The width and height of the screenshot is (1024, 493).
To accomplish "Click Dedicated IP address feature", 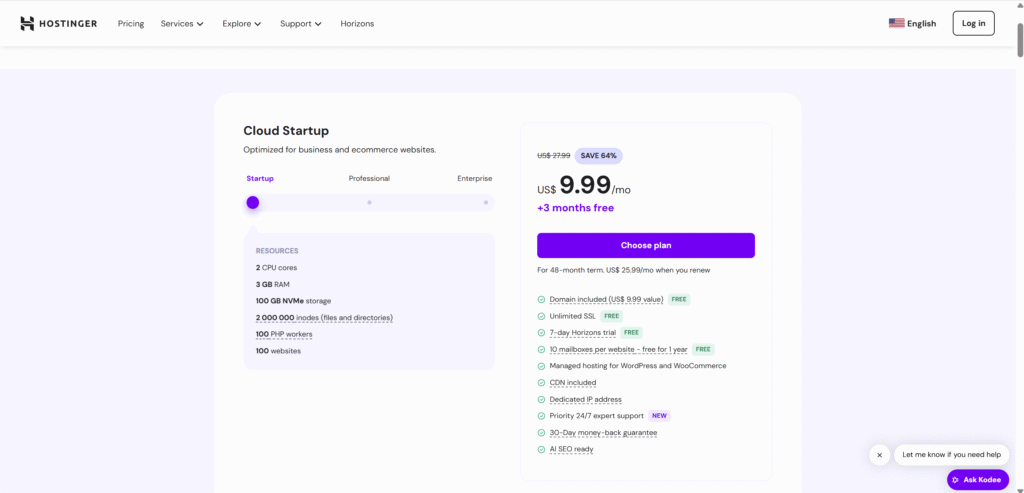I will 585,400.
